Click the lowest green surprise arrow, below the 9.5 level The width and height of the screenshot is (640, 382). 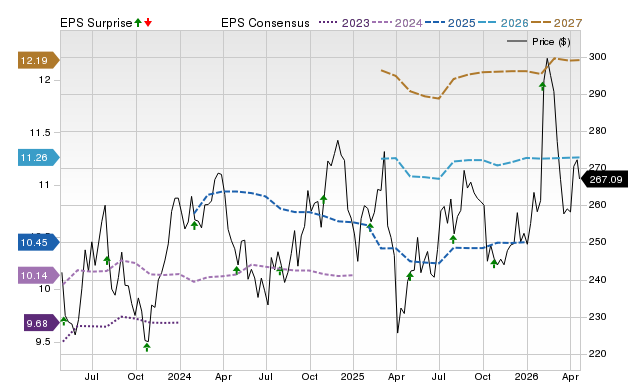point(147,347)
